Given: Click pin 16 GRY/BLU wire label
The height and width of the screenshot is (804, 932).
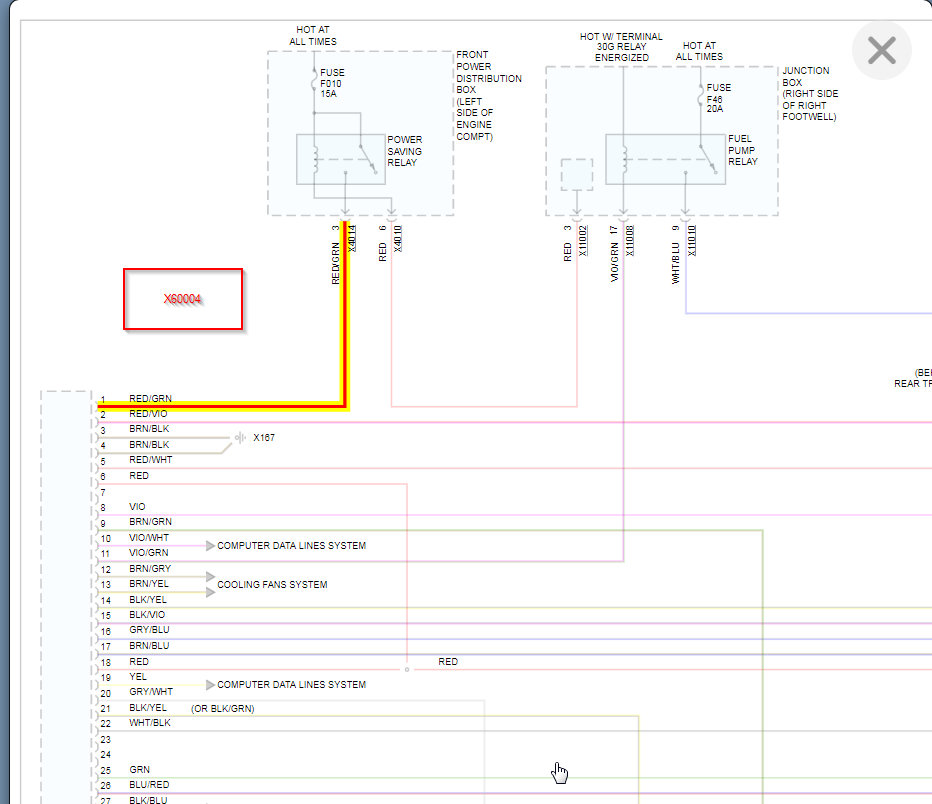Looking at the screenshot, I should (x=149, y=629).
